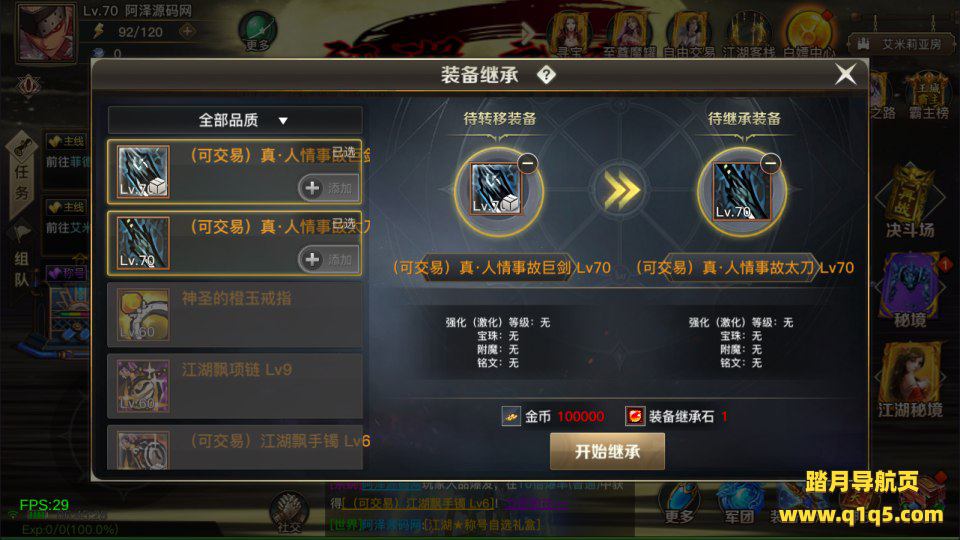Click the greatsword thumbnail in transfer slot
Screen dimensions: 960x540
pos(496,189)
